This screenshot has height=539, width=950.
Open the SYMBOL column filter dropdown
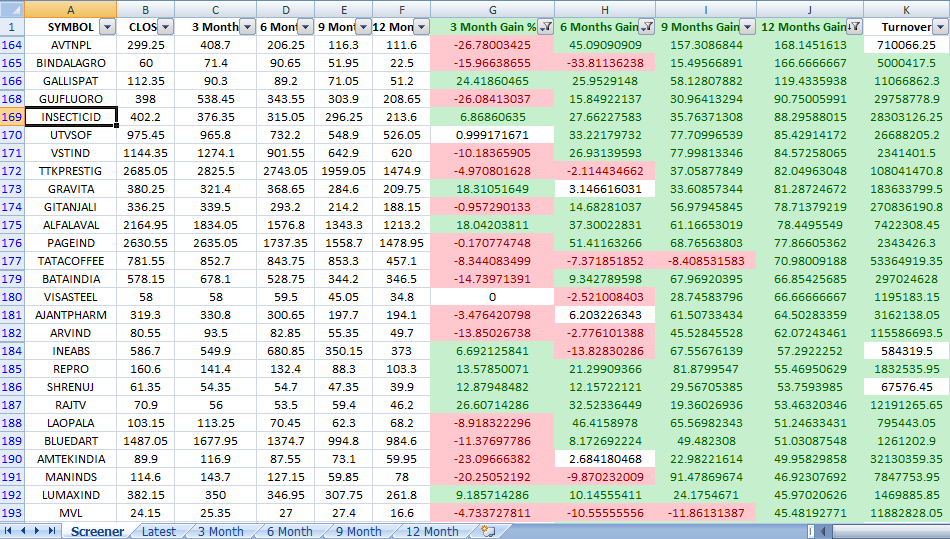click(107, 27)
